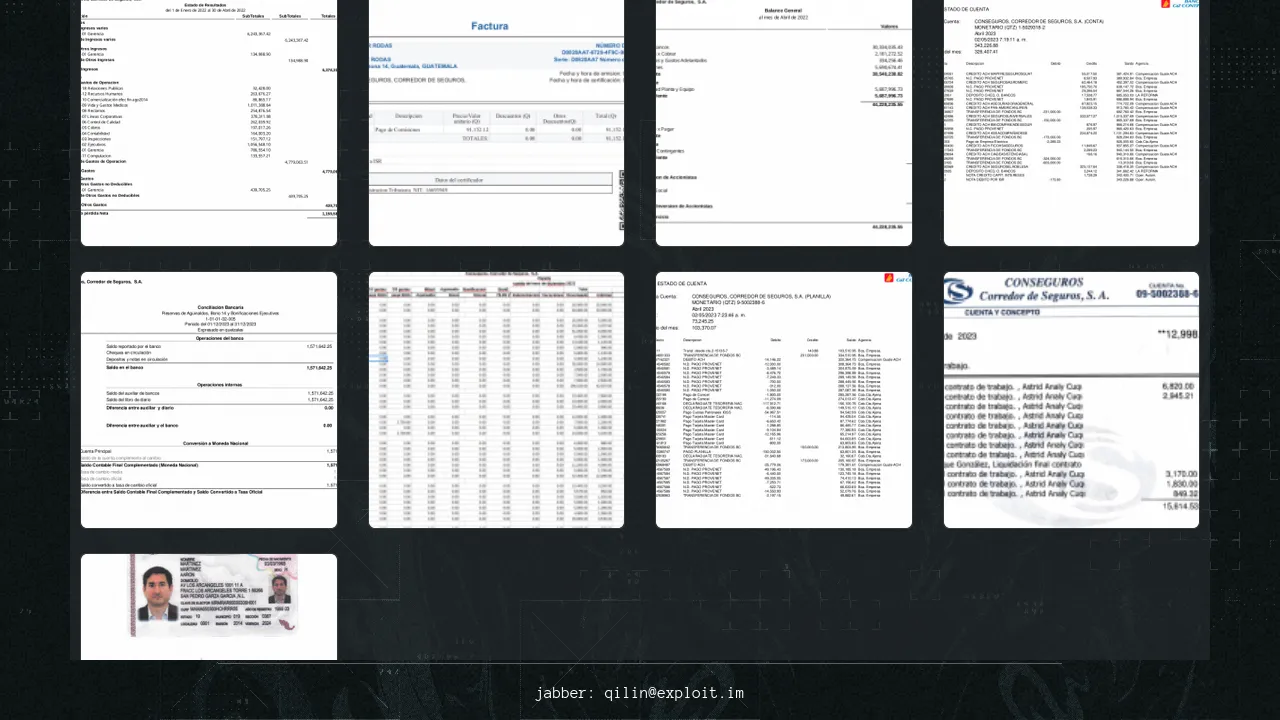The height and width of the screenshot is (720, 1280).
Task: Open the blurred spreadsheet table thumbnail
Action: 496,400
